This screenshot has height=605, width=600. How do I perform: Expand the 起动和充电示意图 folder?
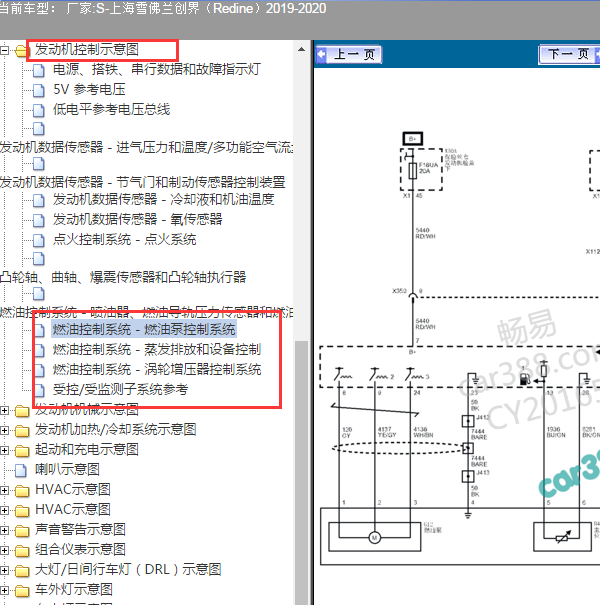[x=4, y=451]
